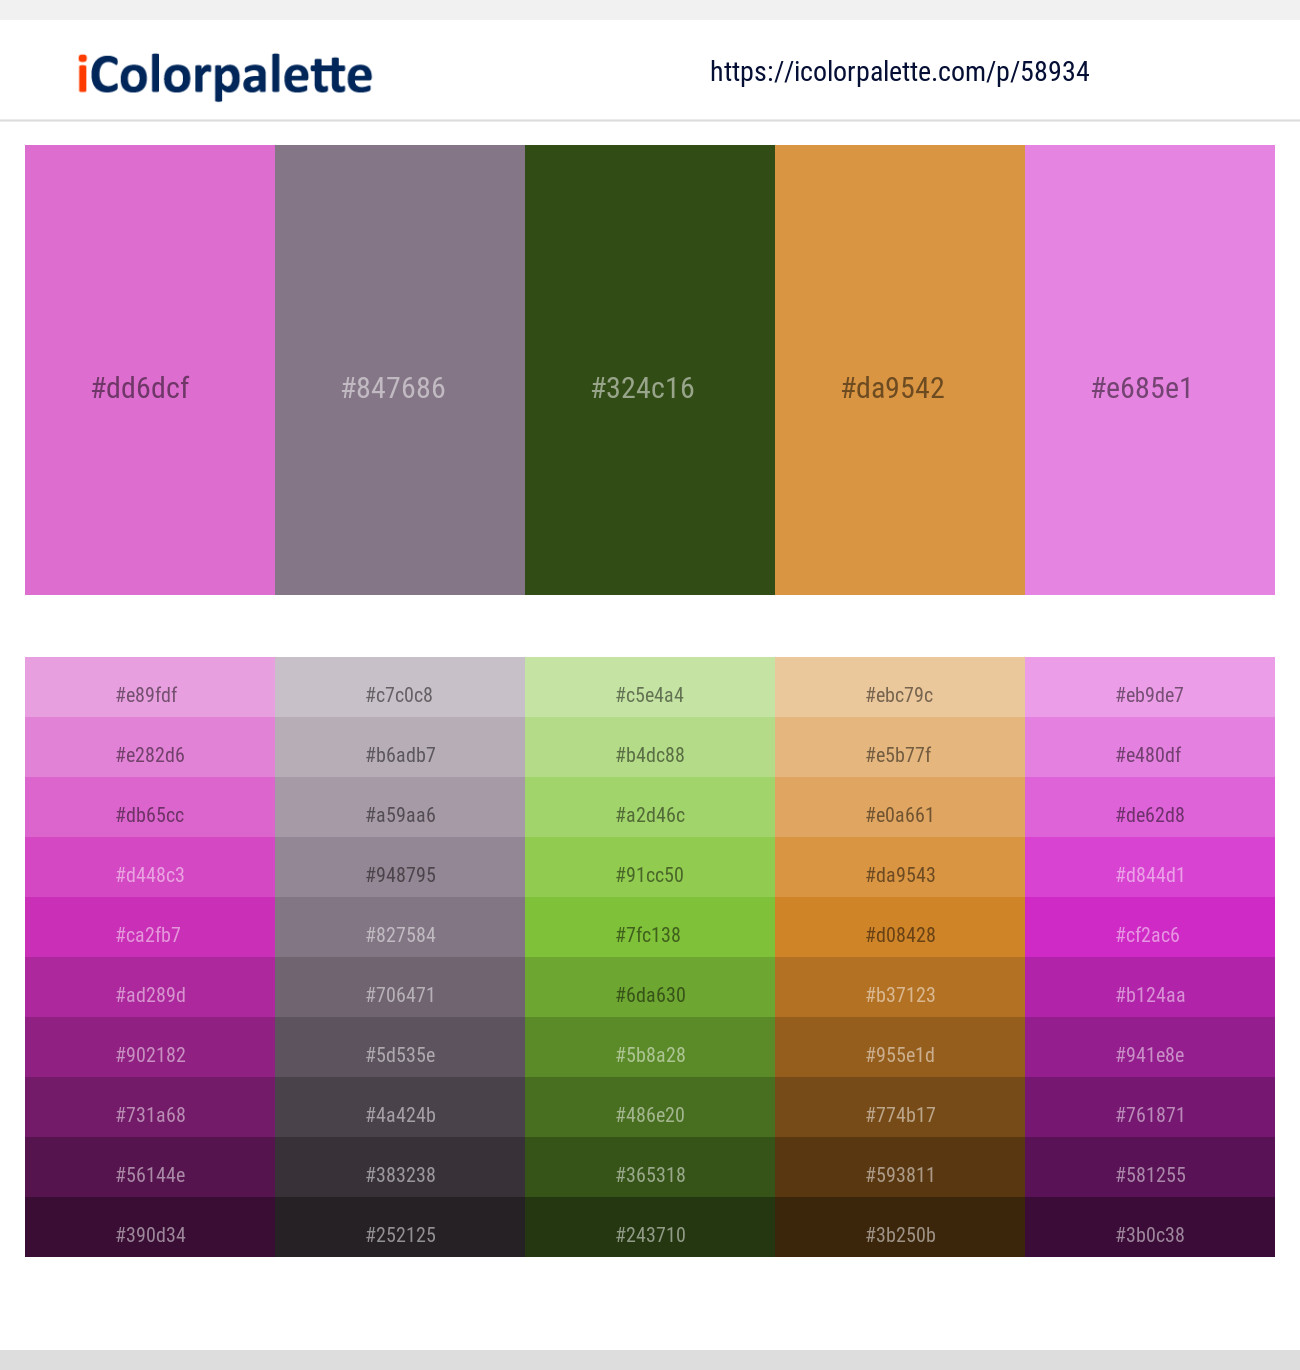This screenshot has width=1300, height=1370.
Task: Open the icolorpalette.com/p/58934 link
Action: [899, 72]
